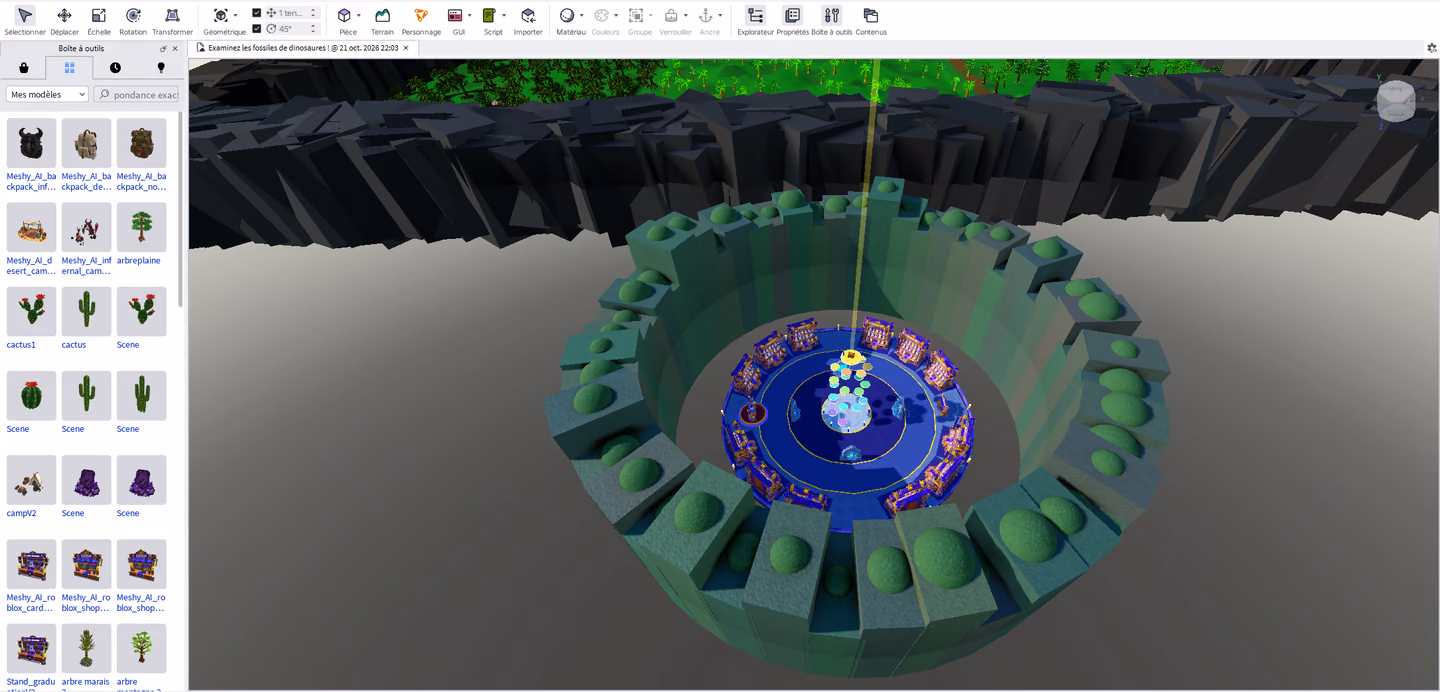Viewport: 1440px width, 692px height.
Task: Click the Géométrique mode icon
Action: (221, 16)
